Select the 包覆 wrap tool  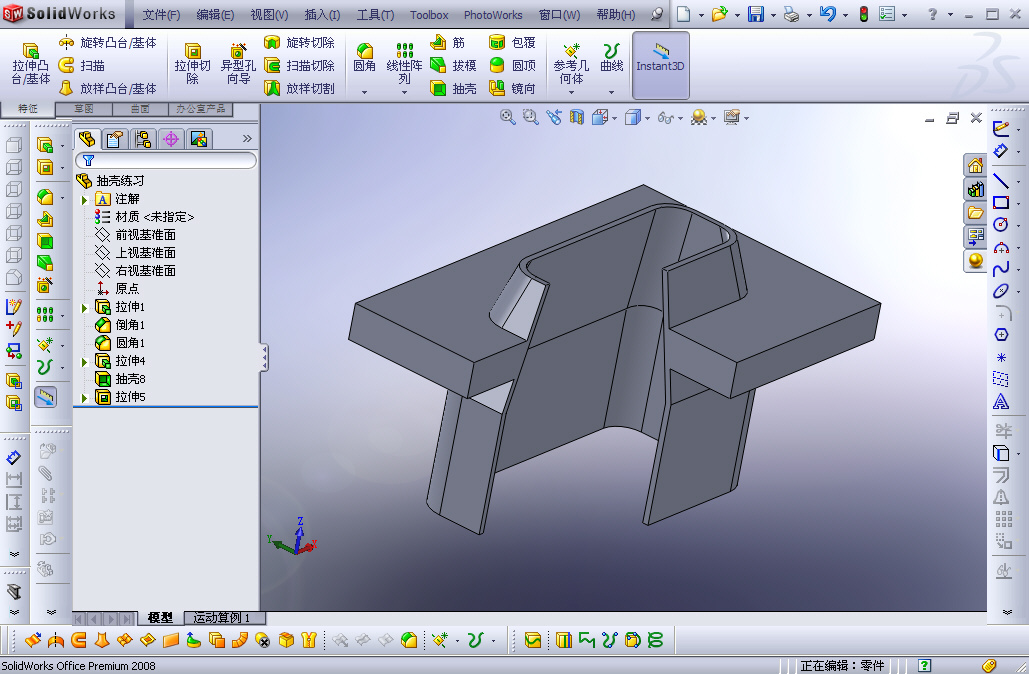512,43
